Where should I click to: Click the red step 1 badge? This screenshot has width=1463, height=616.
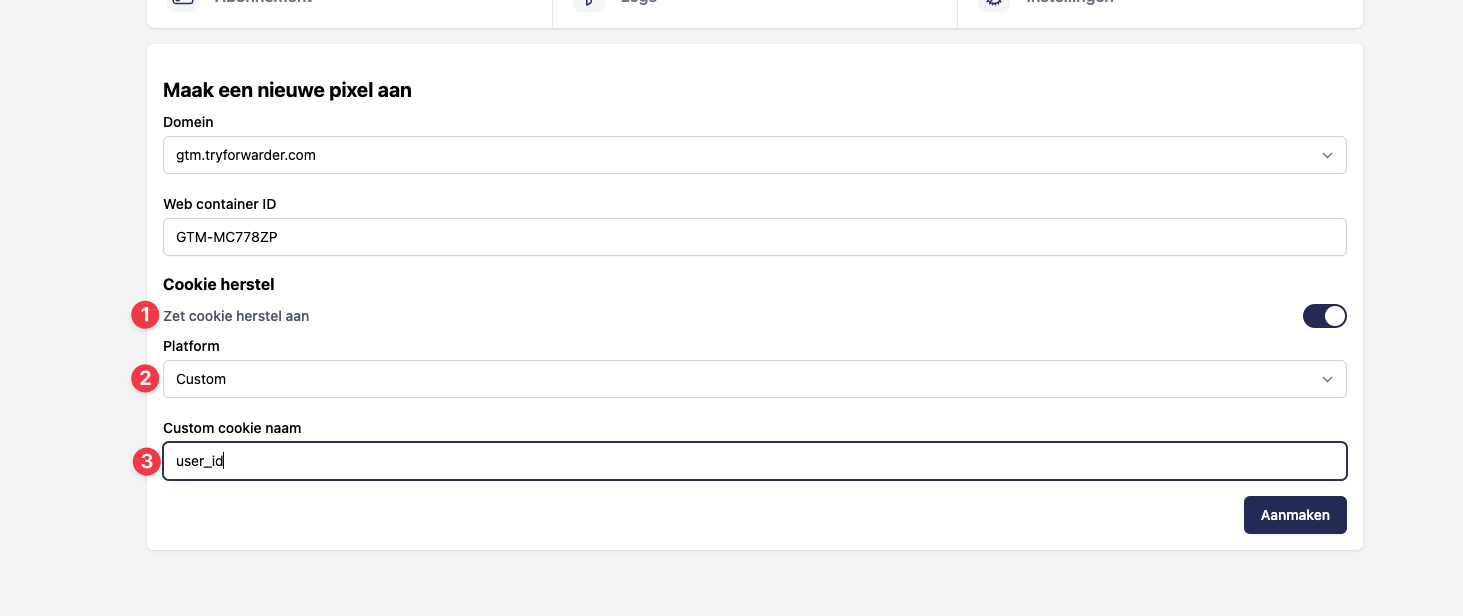click(146, 316)
